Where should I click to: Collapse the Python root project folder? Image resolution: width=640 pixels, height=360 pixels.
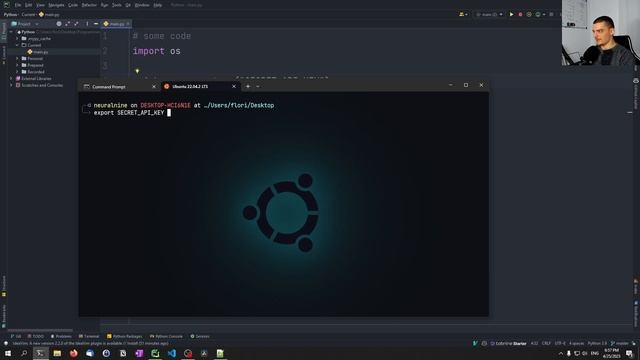11,32
